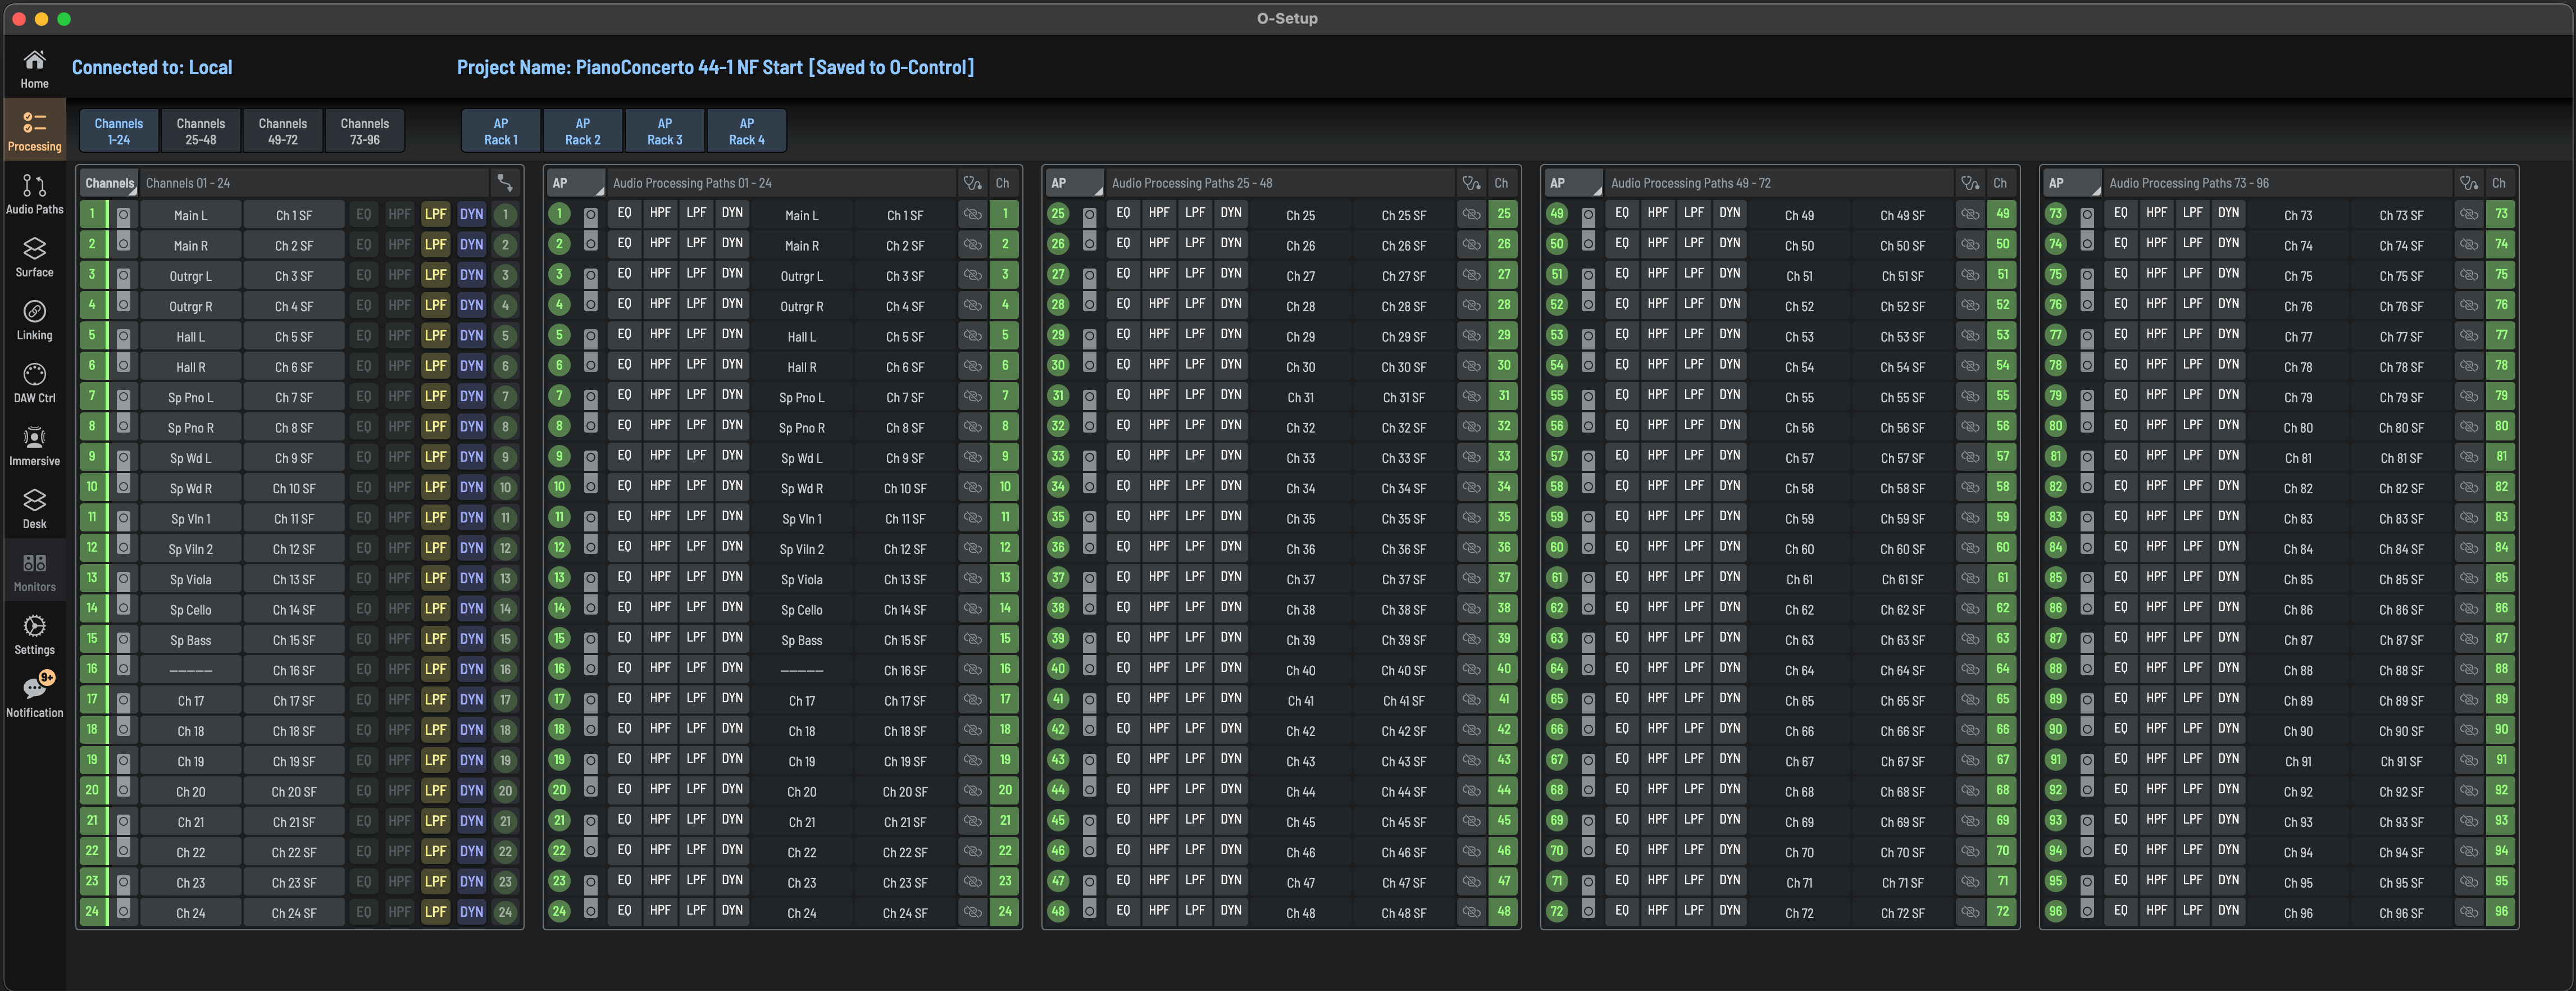The height and width of the screenshot is (991, 2576).
Task: Select the green channel number 24 box
Action: coord(92,911)
